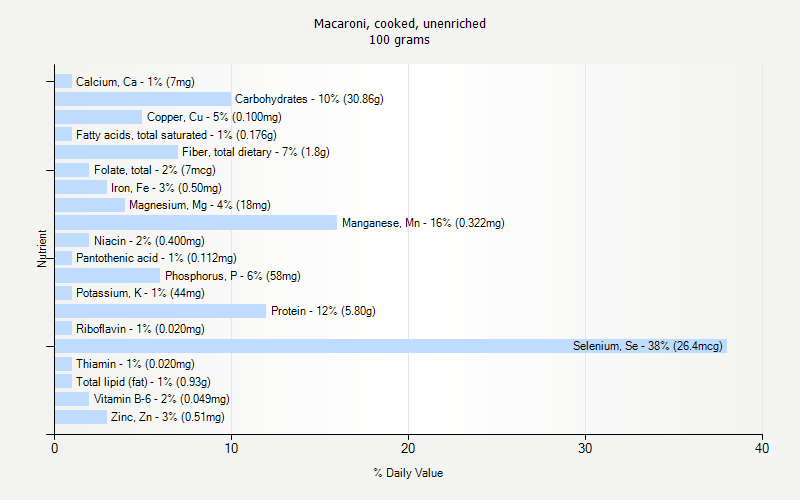Click the blue Magnesium bar
This screenshot has width=800, height=500.
coord(90,205)
